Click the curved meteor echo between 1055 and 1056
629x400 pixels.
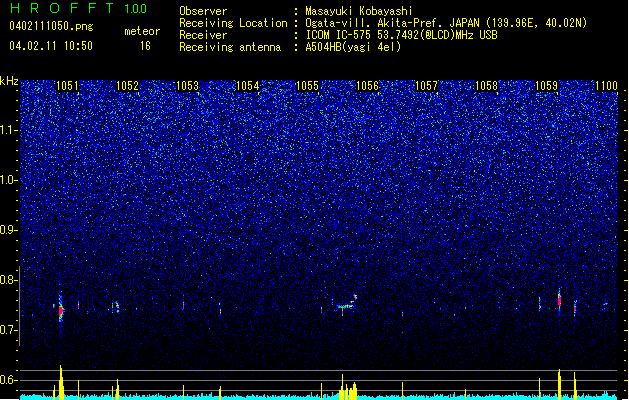tap(346, 303)
